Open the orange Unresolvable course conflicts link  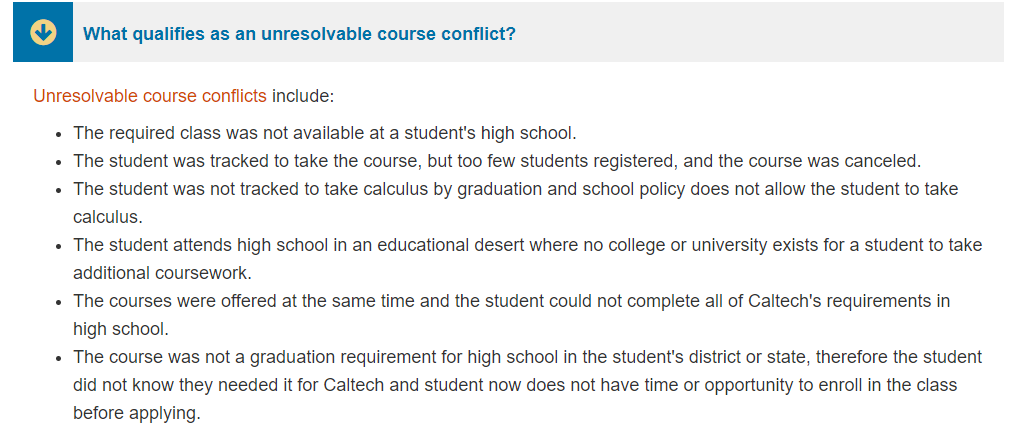point(150,96)
